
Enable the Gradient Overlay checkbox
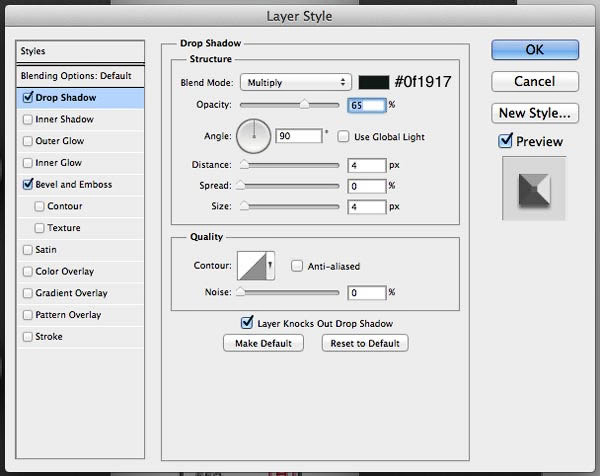coord(28,293)
